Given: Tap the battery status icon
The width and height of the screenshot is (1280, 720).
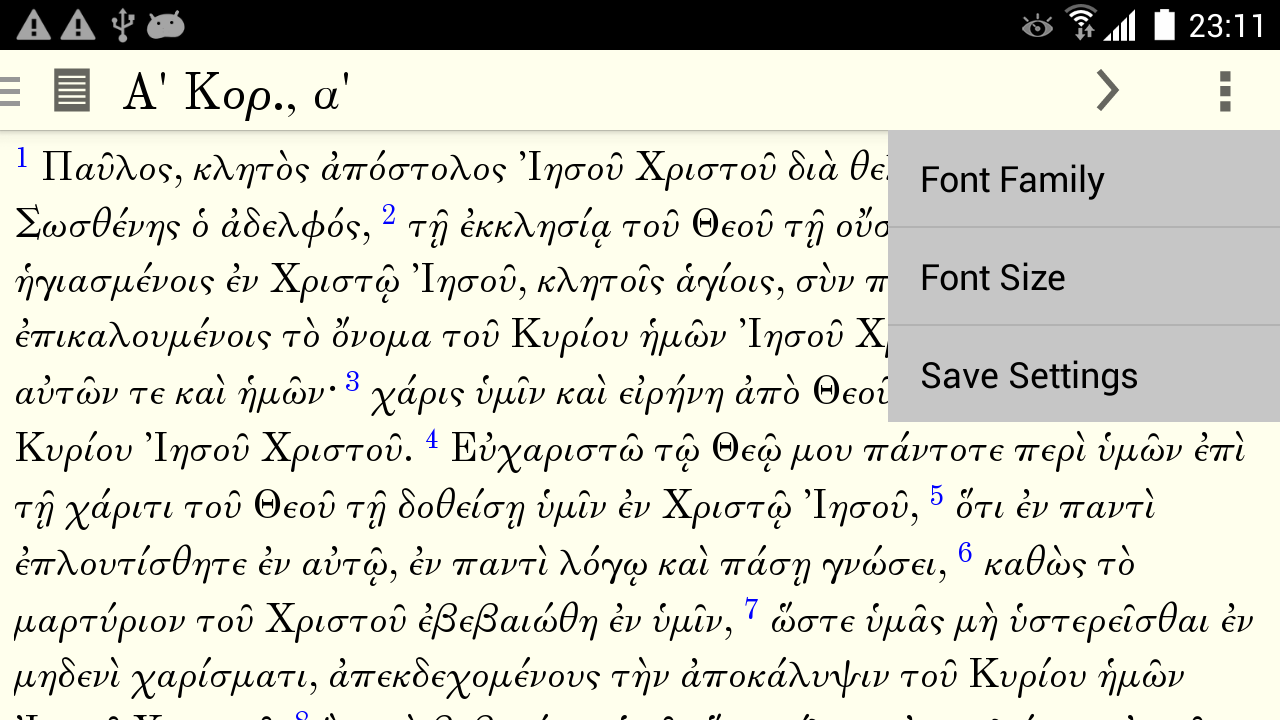Looking at the screenshot, I should (1164, 25).
